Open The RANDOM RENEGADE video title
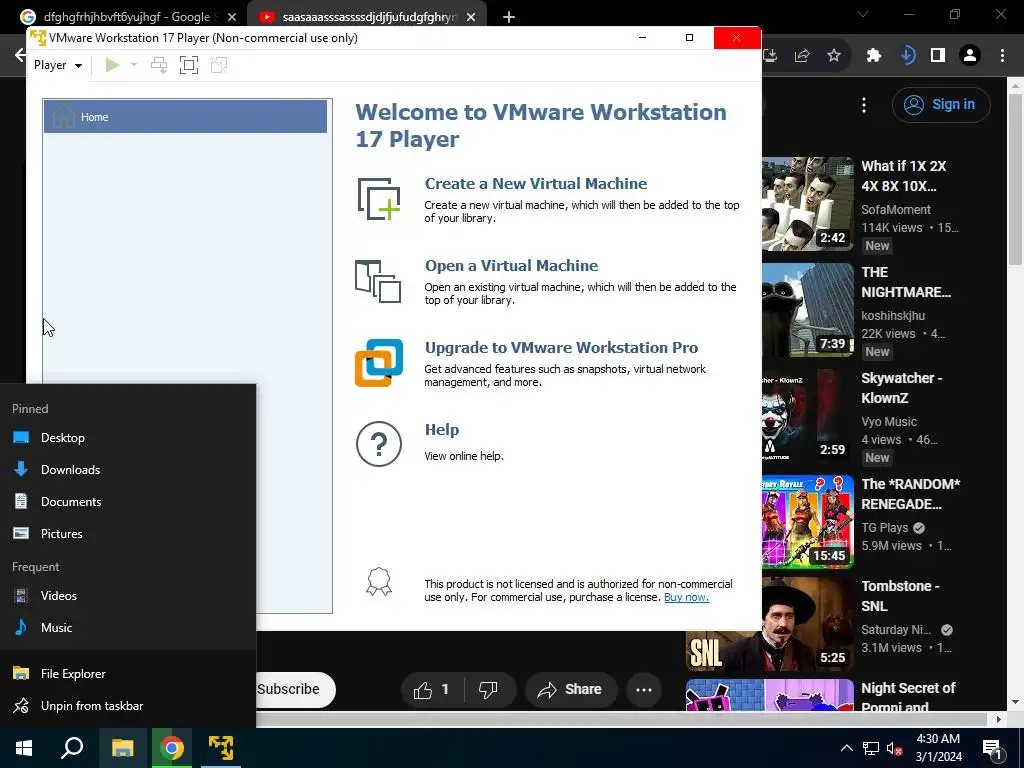This screenshot has height=768, width=1024. point(910,494)
